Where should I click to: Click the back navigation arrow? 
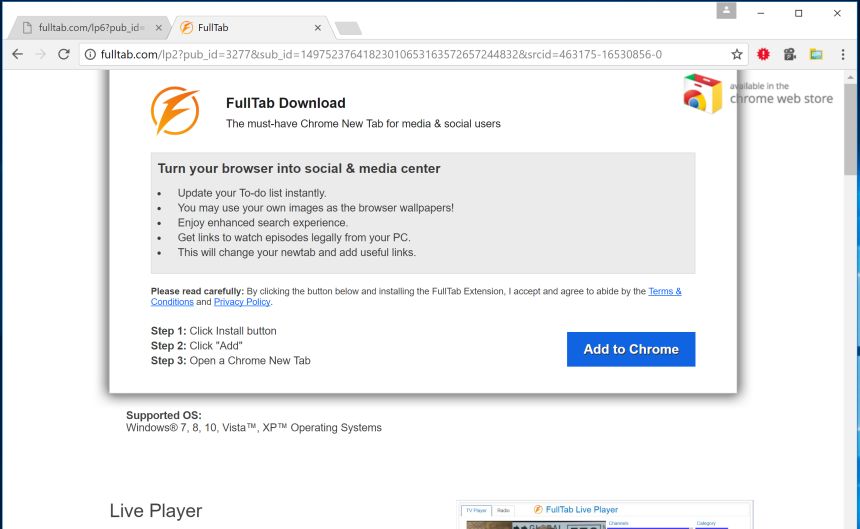(x=17, y=54)
